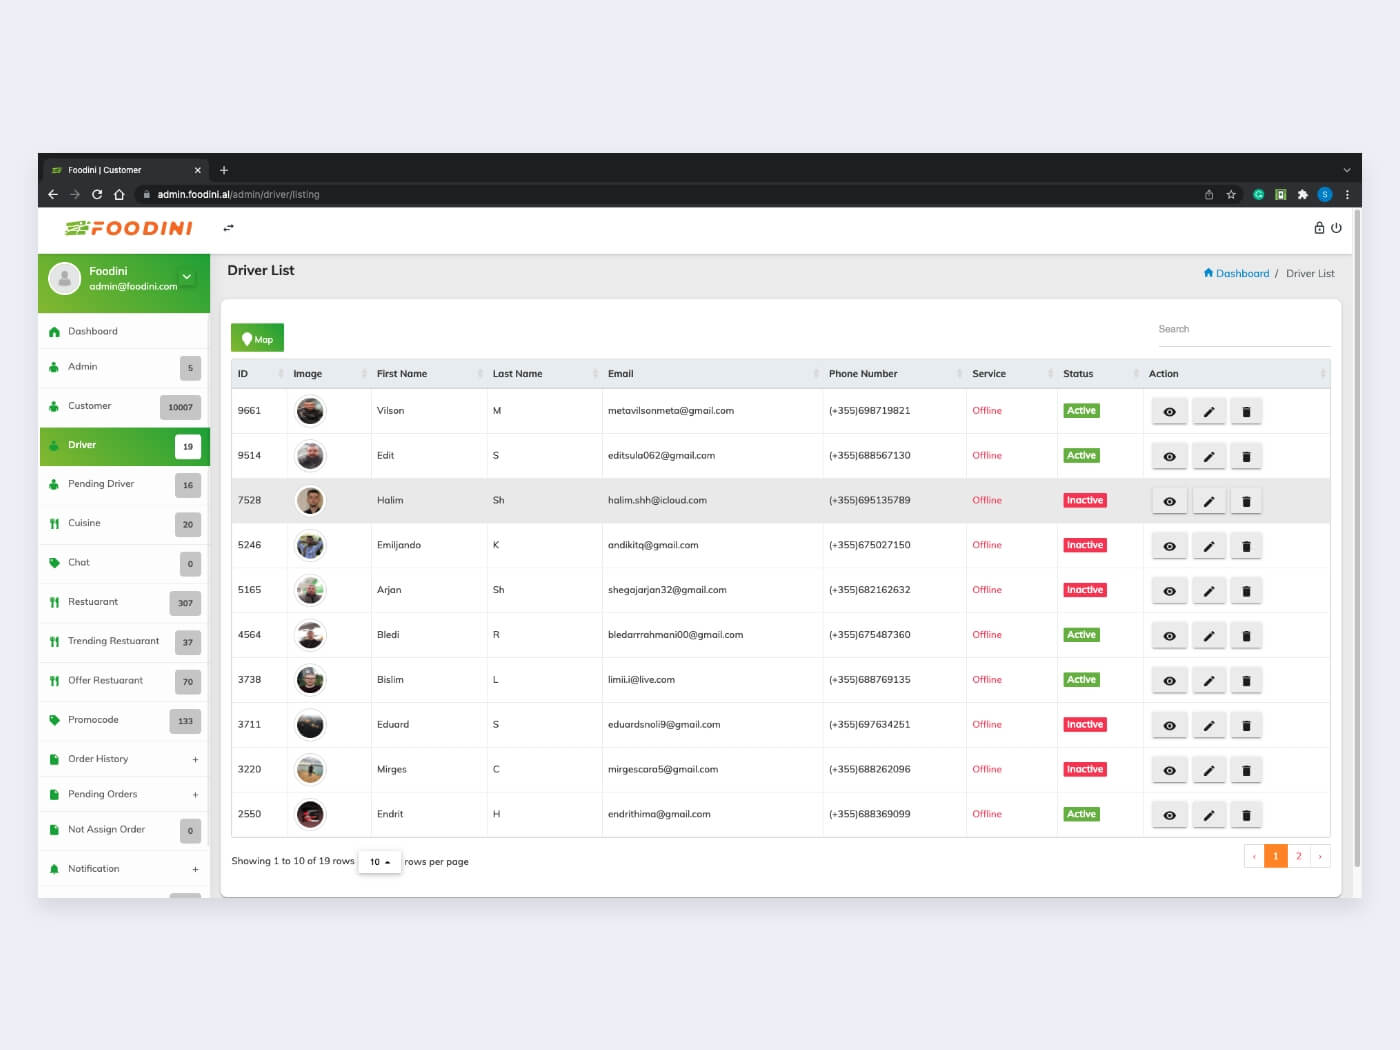Open Dashboard in sidebar
1400x1050 pixels.
pyautogui.click(x=124, y=331)
